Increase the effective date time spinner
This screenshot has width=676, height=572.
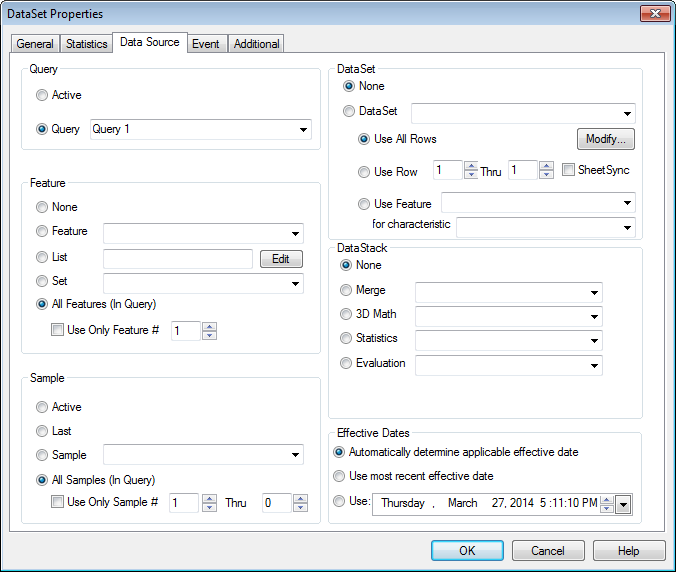[606, 499]
